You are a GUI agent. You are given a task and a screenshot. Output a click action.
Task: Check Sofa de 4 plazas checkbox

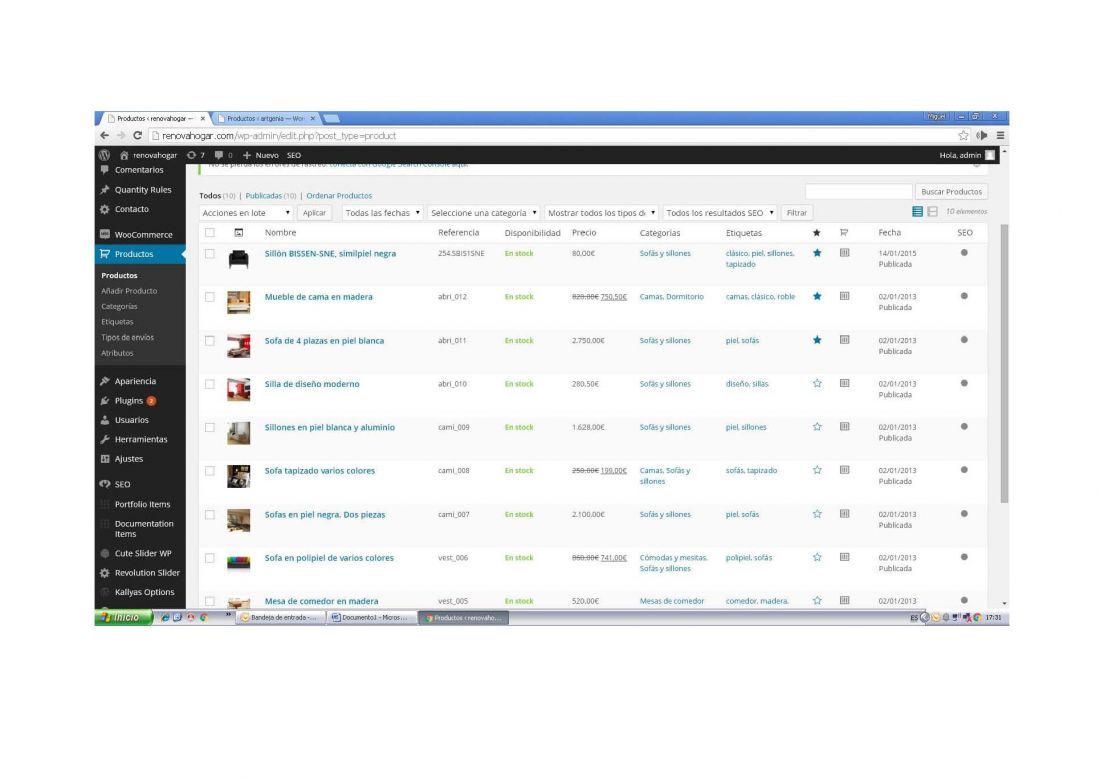(x=210, y=341)
